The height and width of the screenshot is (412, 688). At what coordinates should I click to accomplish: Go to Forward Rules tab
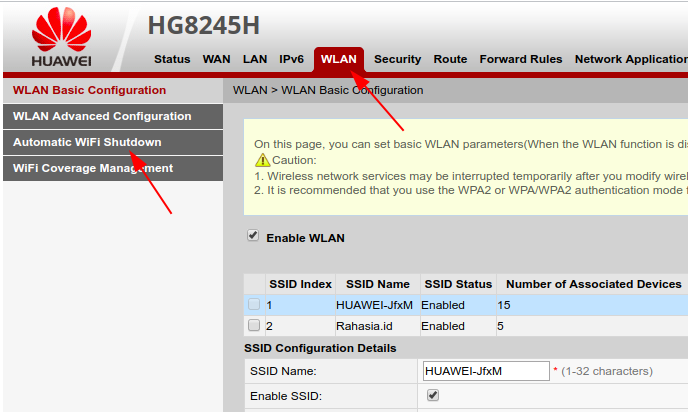point(520,59)
